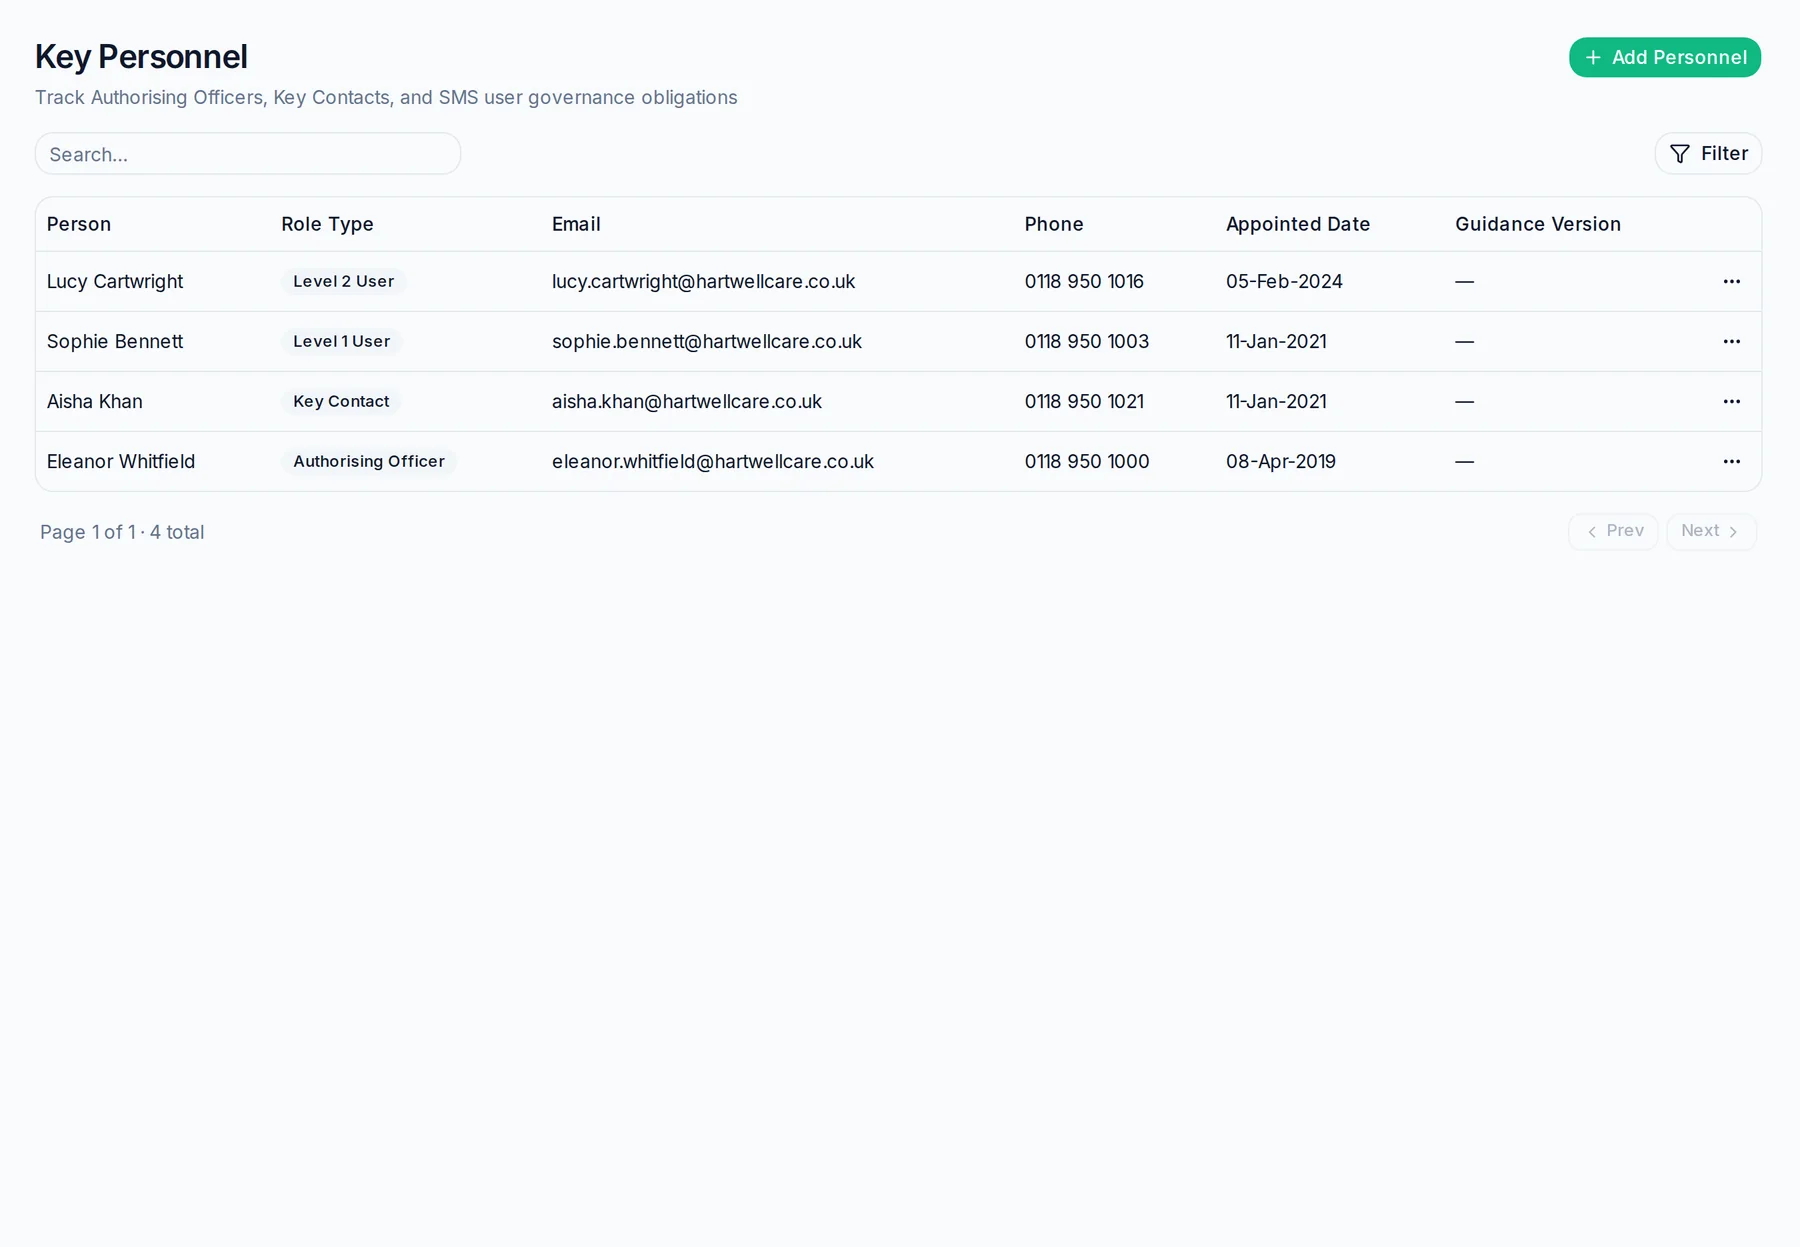Image resolution: width=1800 pixels, height=1247 pixels.
Task: Click appointed date 05-Feb-2024
Action: pos(1285,282)
